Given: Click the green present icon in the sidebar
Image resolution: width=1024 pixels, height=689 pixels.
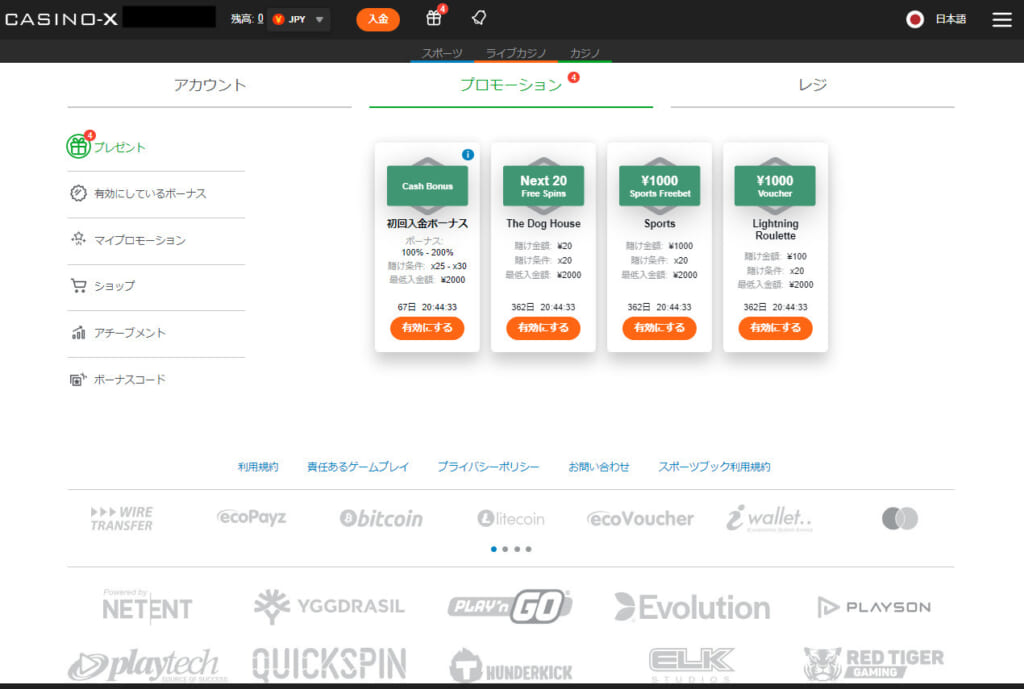Looking at the screenshot, I should pos(78,146).
